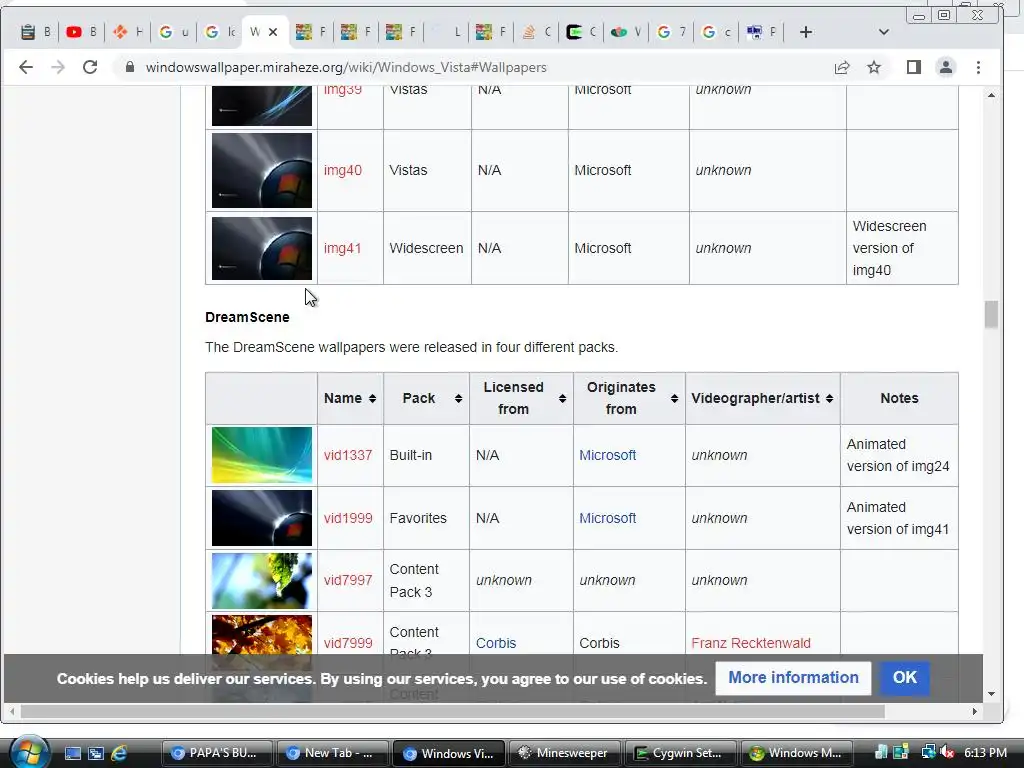Open a new browser tab

806,32
